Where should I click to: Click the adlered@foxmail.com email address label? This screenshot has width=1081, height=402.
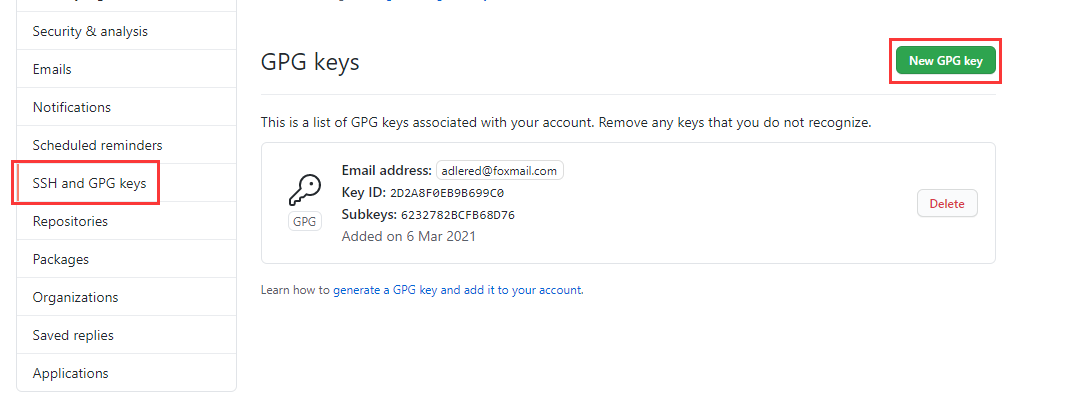pos(500,171)
